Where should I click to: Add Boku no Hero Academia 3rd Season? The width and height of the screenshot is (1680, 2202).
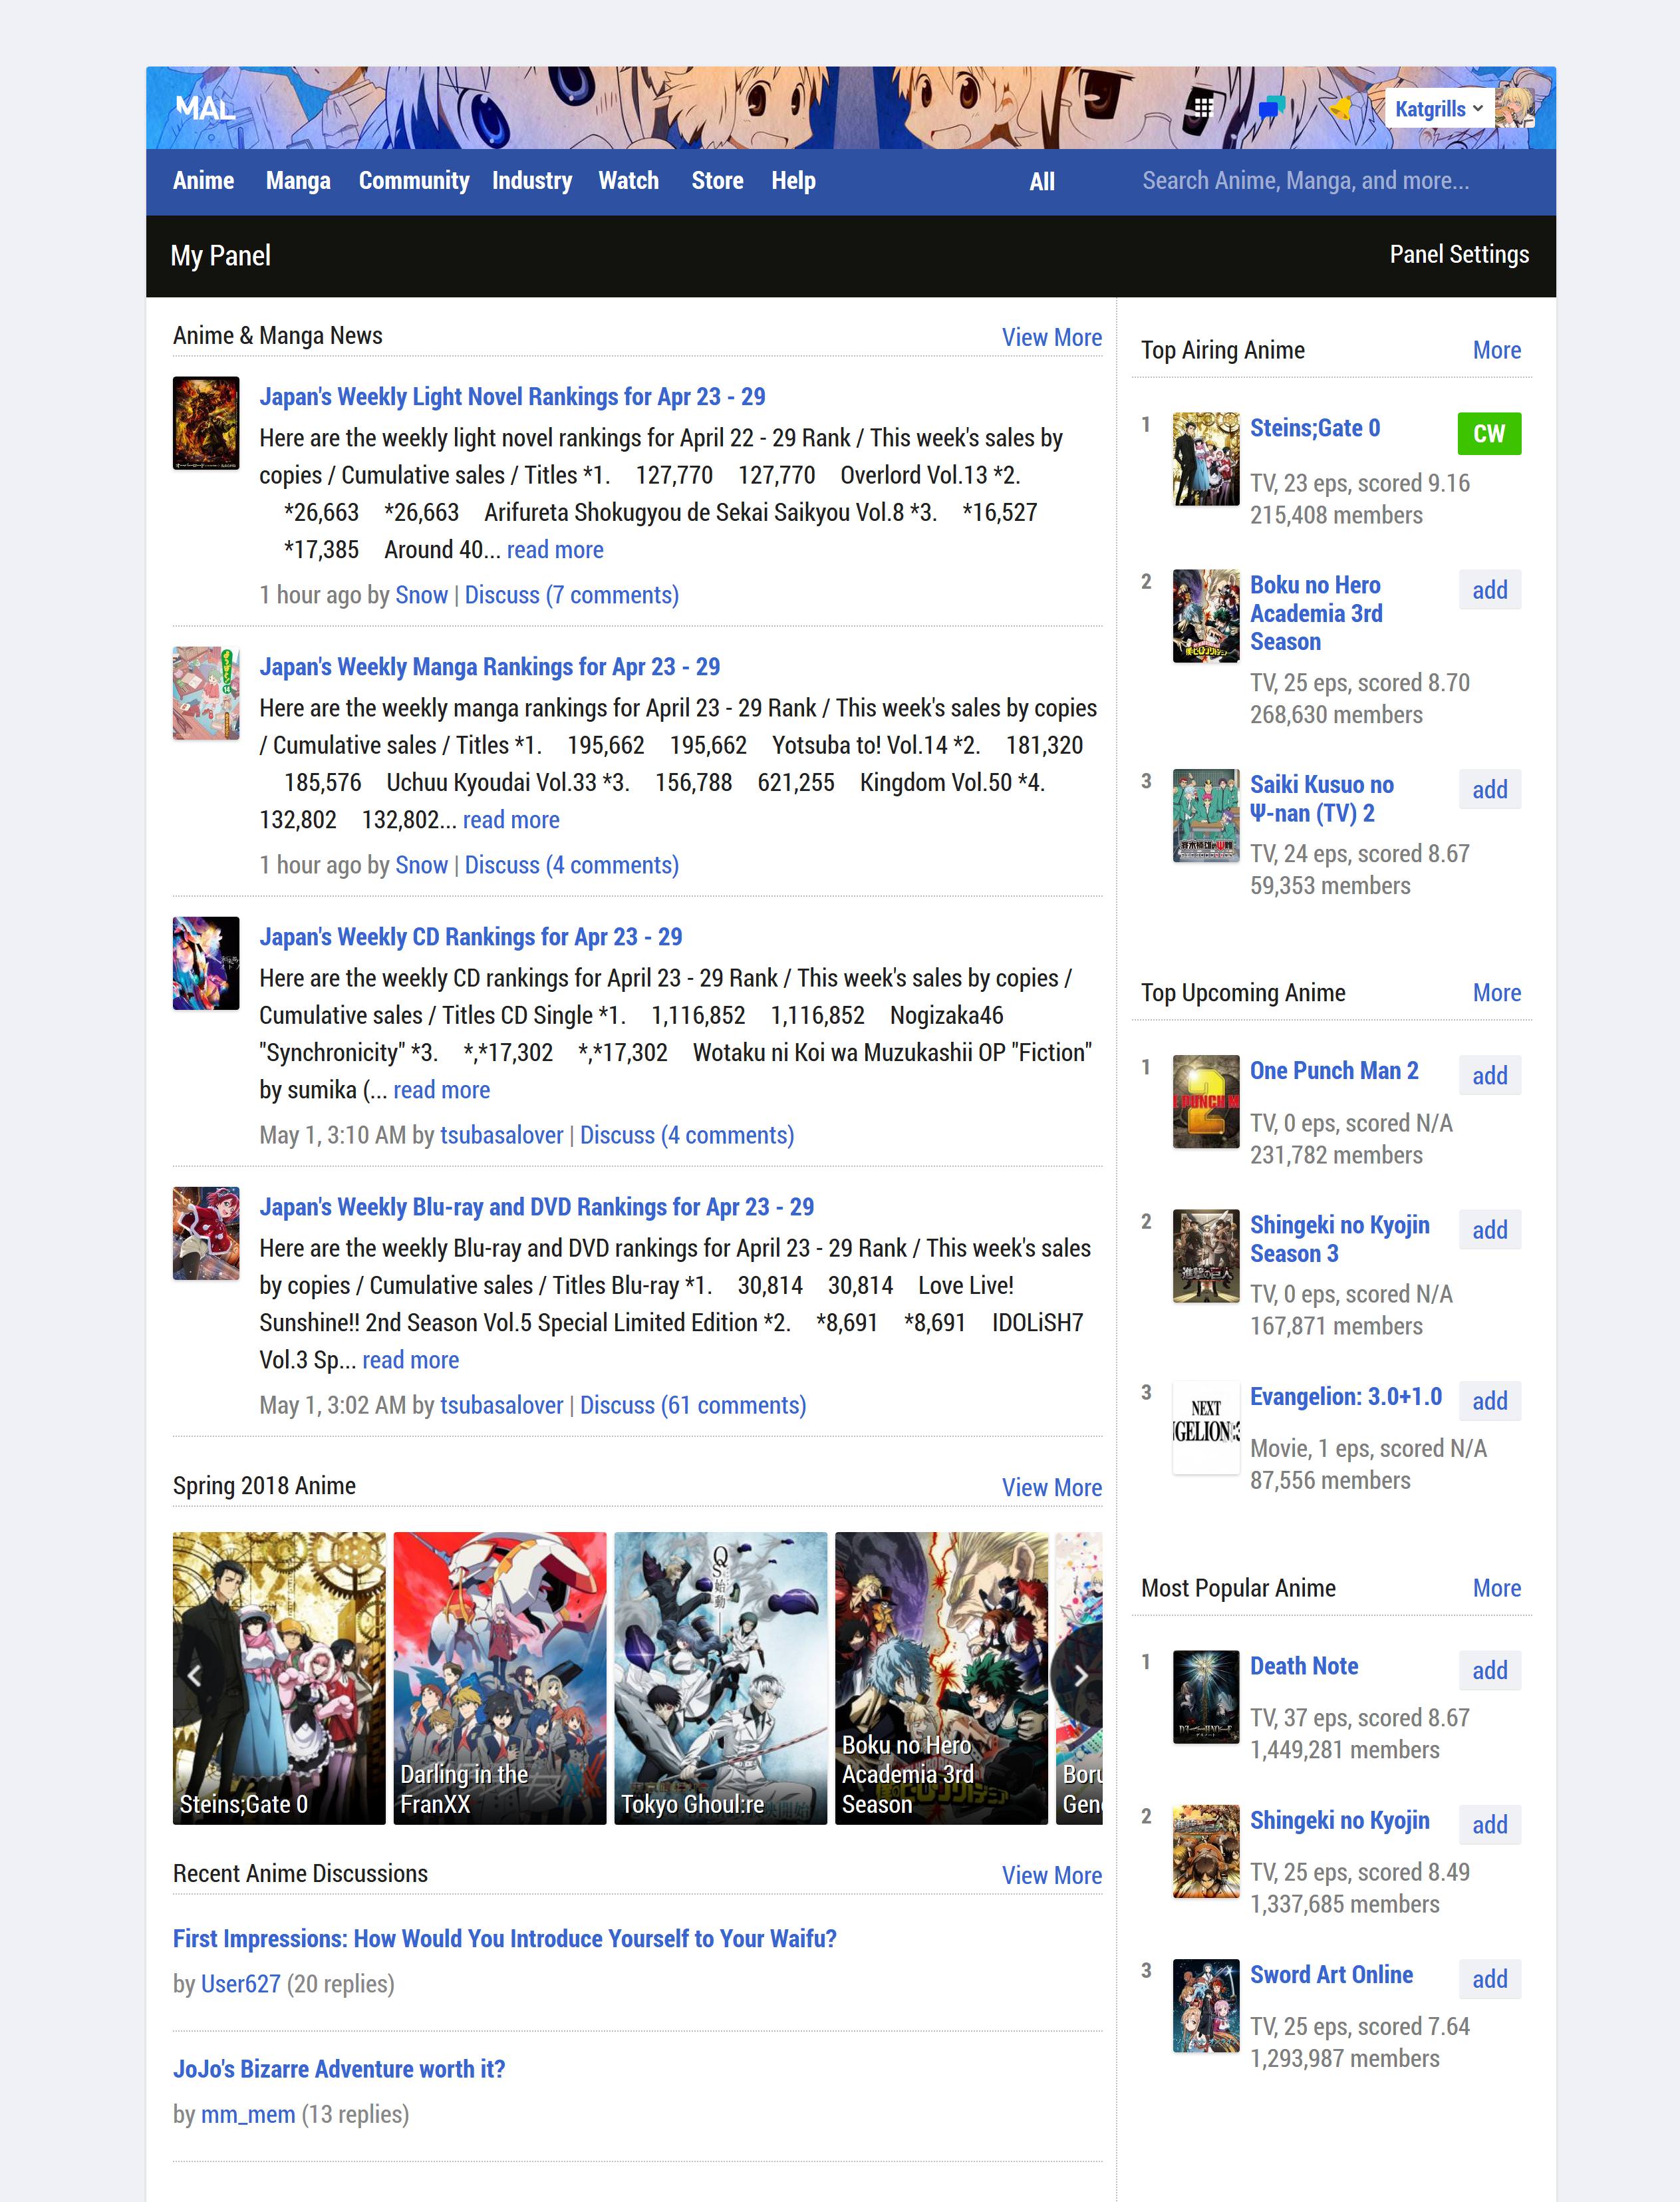click(x=1490, y=590)
